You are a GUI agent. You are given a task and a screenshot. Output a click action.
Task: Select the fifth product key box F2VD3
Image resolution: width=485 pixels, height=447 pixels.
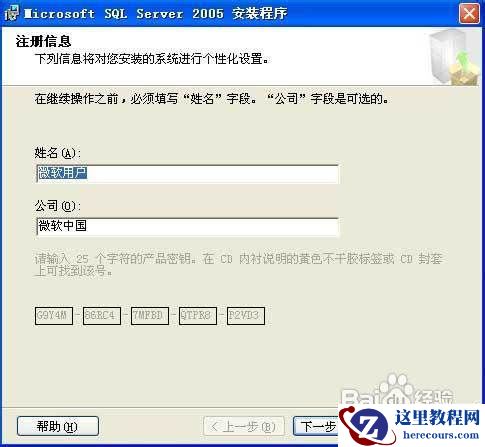point(246,316)
